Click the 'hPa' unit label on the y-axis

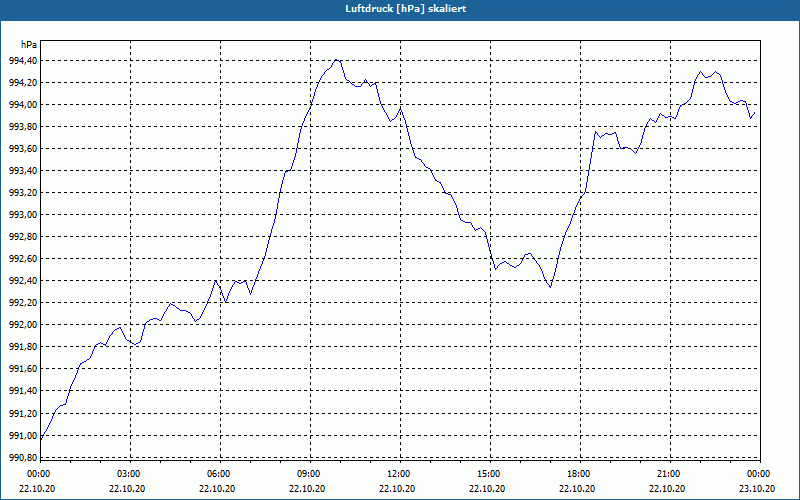(x=29, y=45)
